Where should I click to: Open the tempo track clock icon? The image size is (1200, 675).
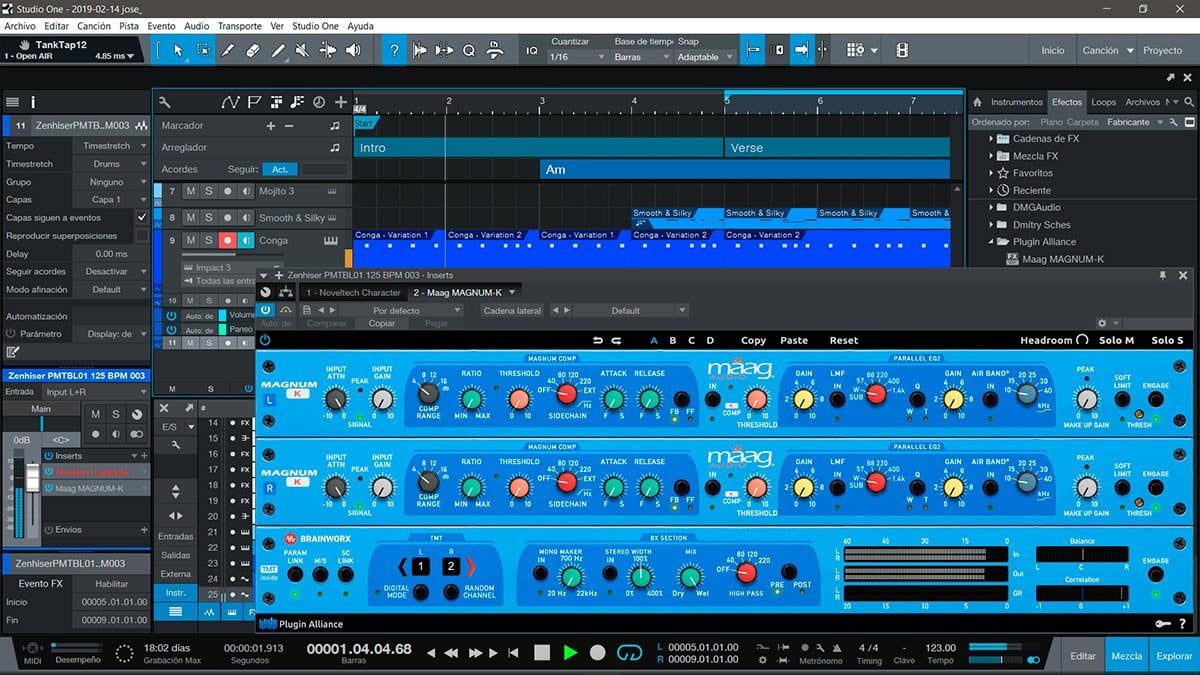pyautogui.click(x=319, y=102)
